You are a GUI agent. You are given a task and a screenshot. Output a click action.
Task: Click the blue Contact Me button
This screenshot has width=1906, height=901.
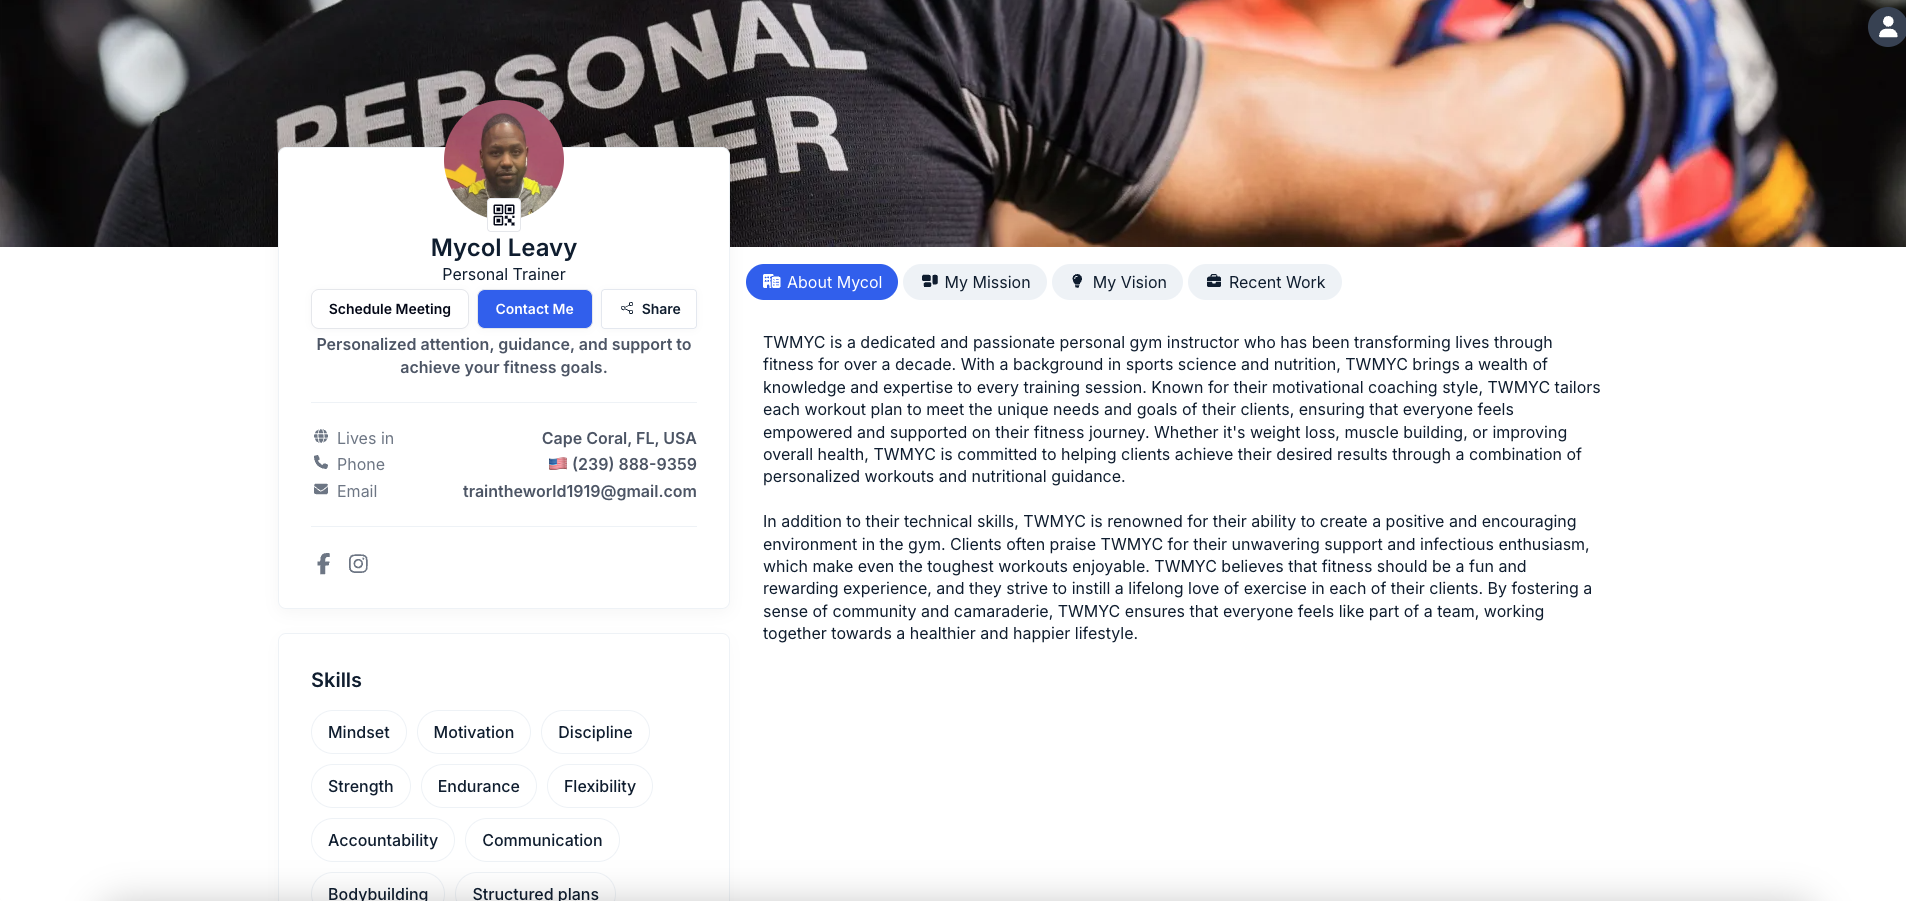(535, 309)
